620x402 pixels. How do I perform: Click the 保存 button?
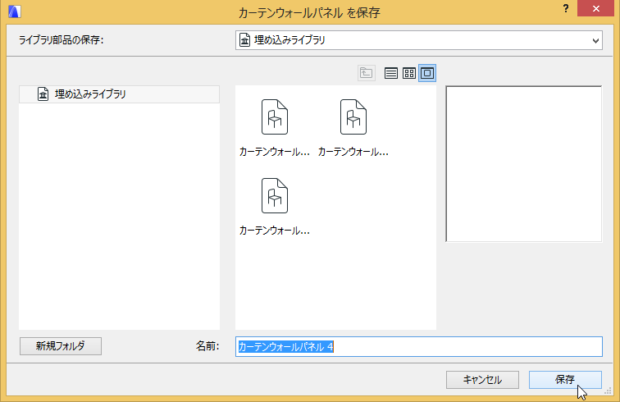click(x=565, y=380)
